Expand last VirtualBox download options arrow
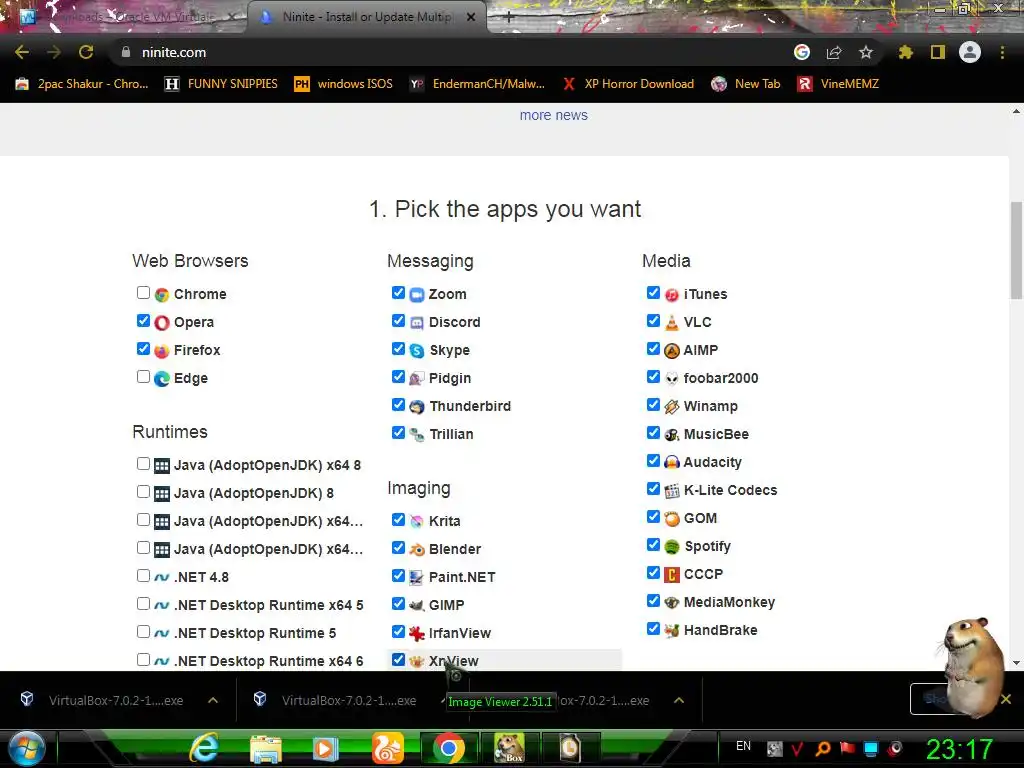This screenshot has width=1024, height=768. point(679,700)
